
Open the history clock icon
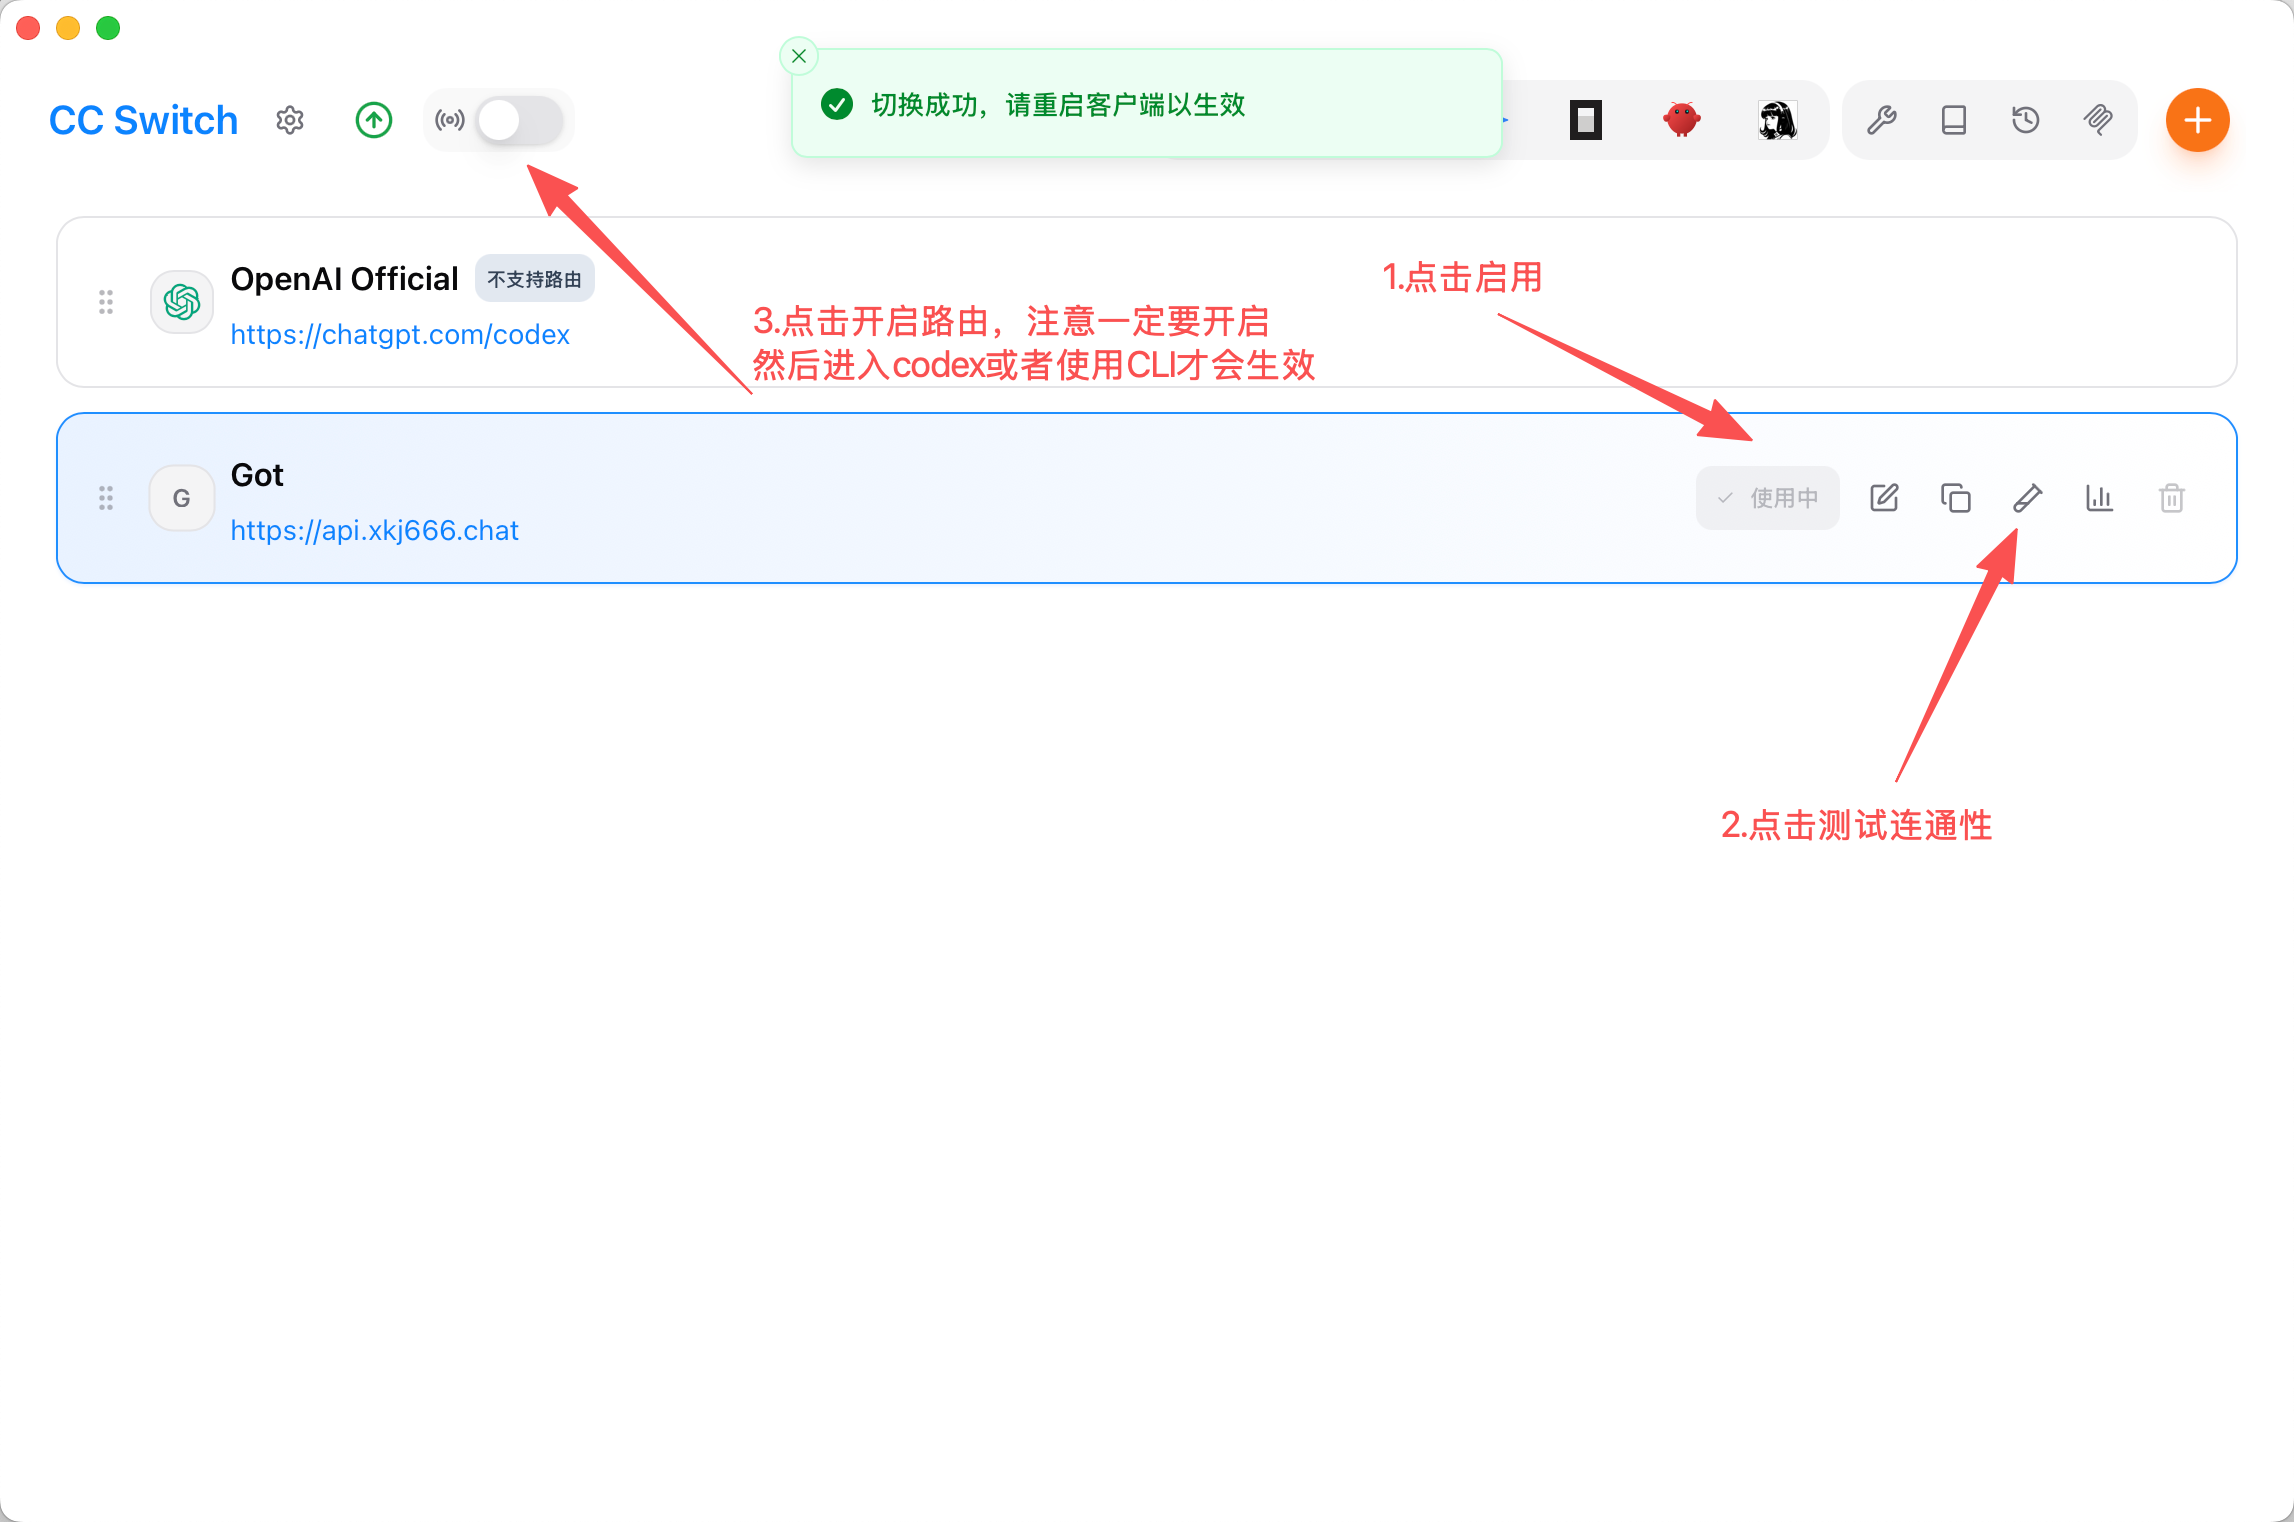[x=2026, y=120]
